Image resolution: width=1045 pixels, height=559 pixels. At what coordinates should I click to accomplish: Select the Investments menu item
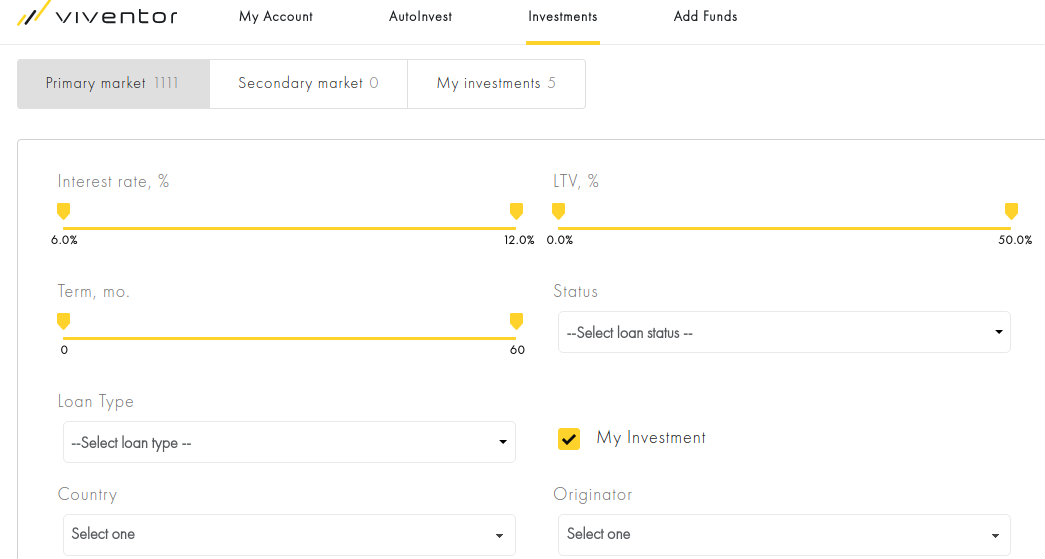click(x=562, y=17)
